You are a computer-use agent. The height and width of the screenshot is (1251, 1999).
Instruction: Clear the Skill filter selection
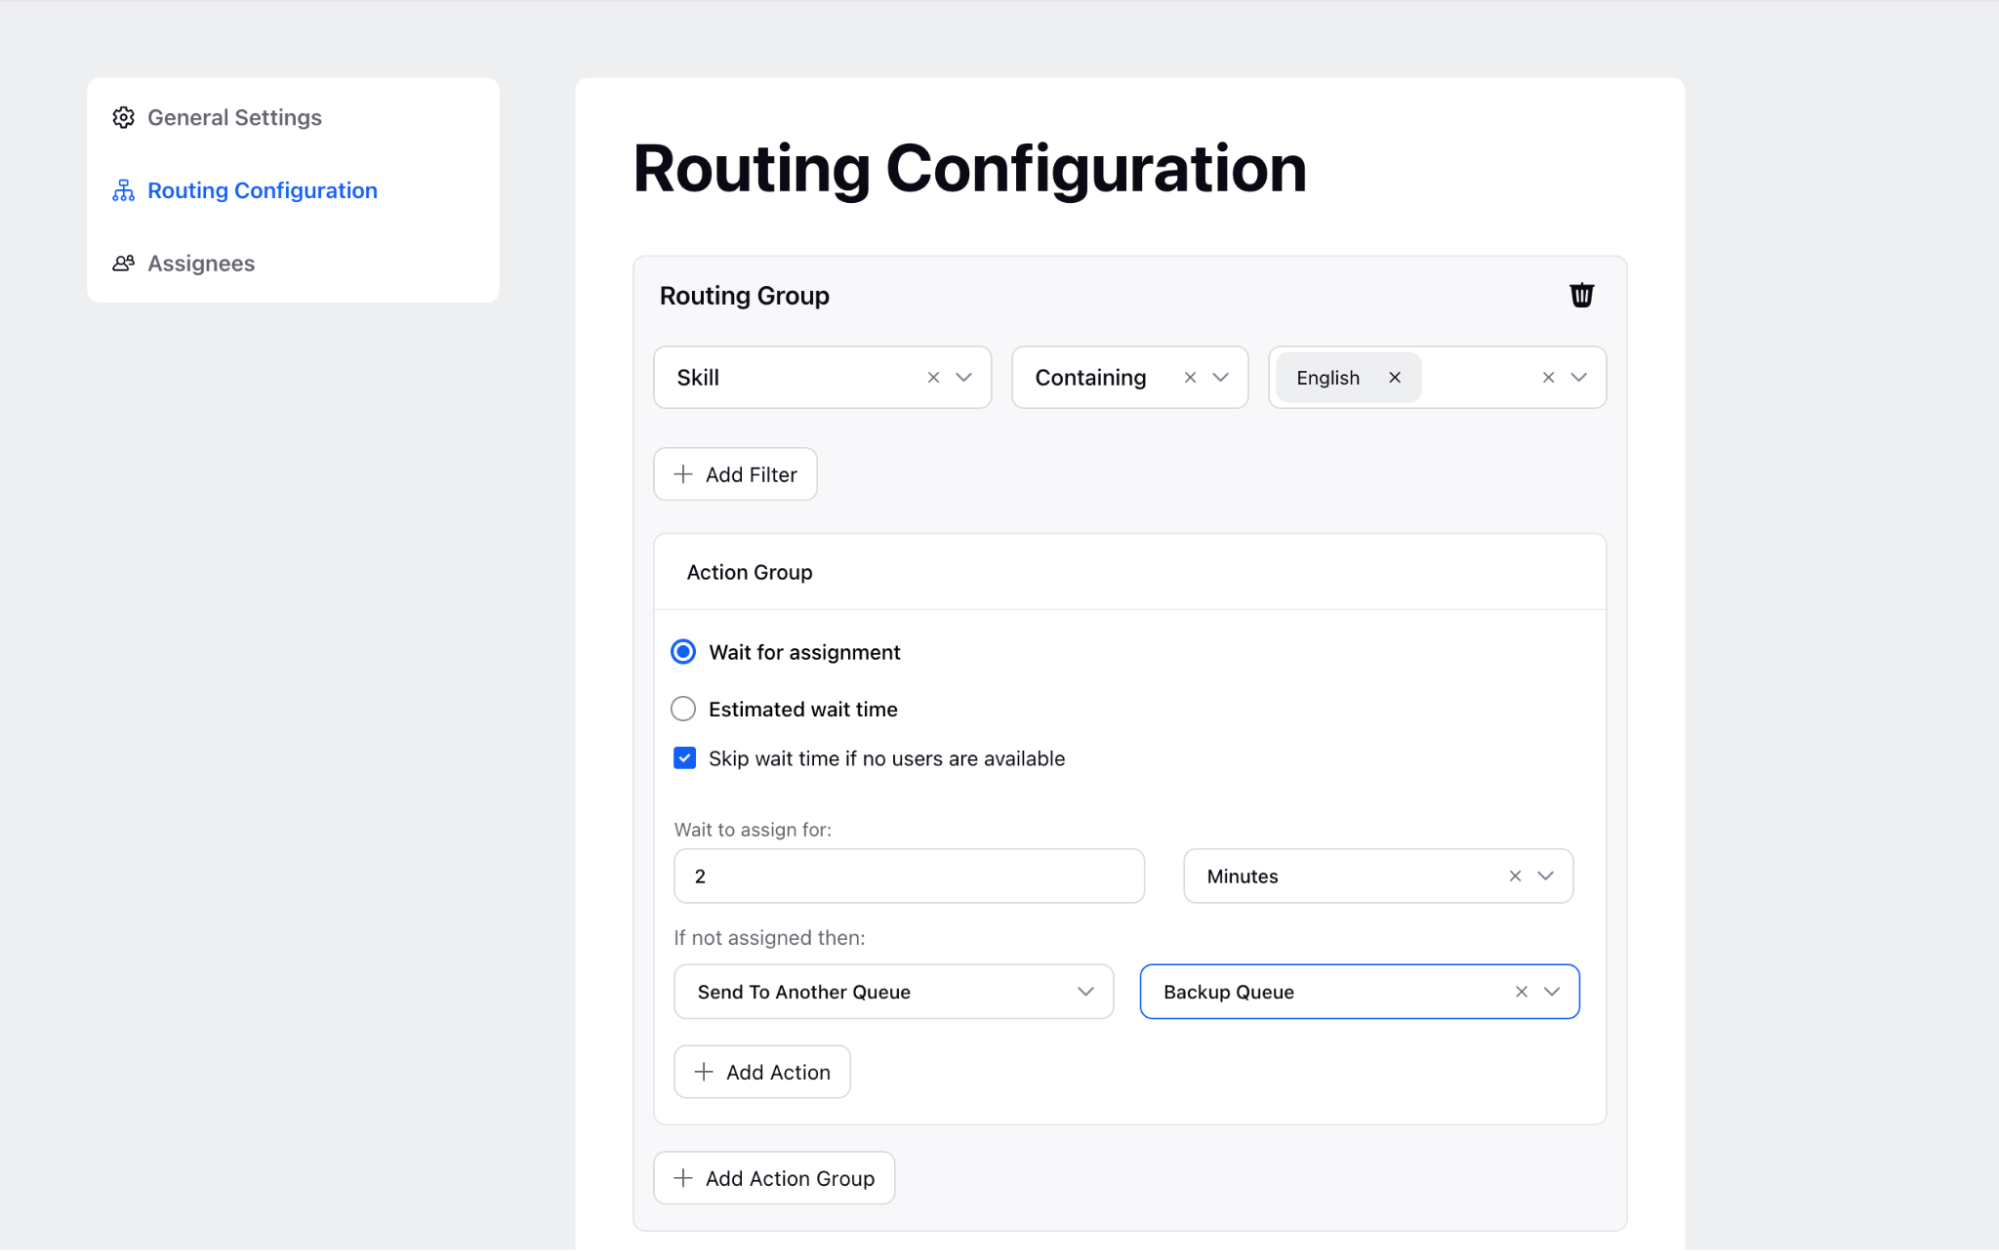pos(933,378)
